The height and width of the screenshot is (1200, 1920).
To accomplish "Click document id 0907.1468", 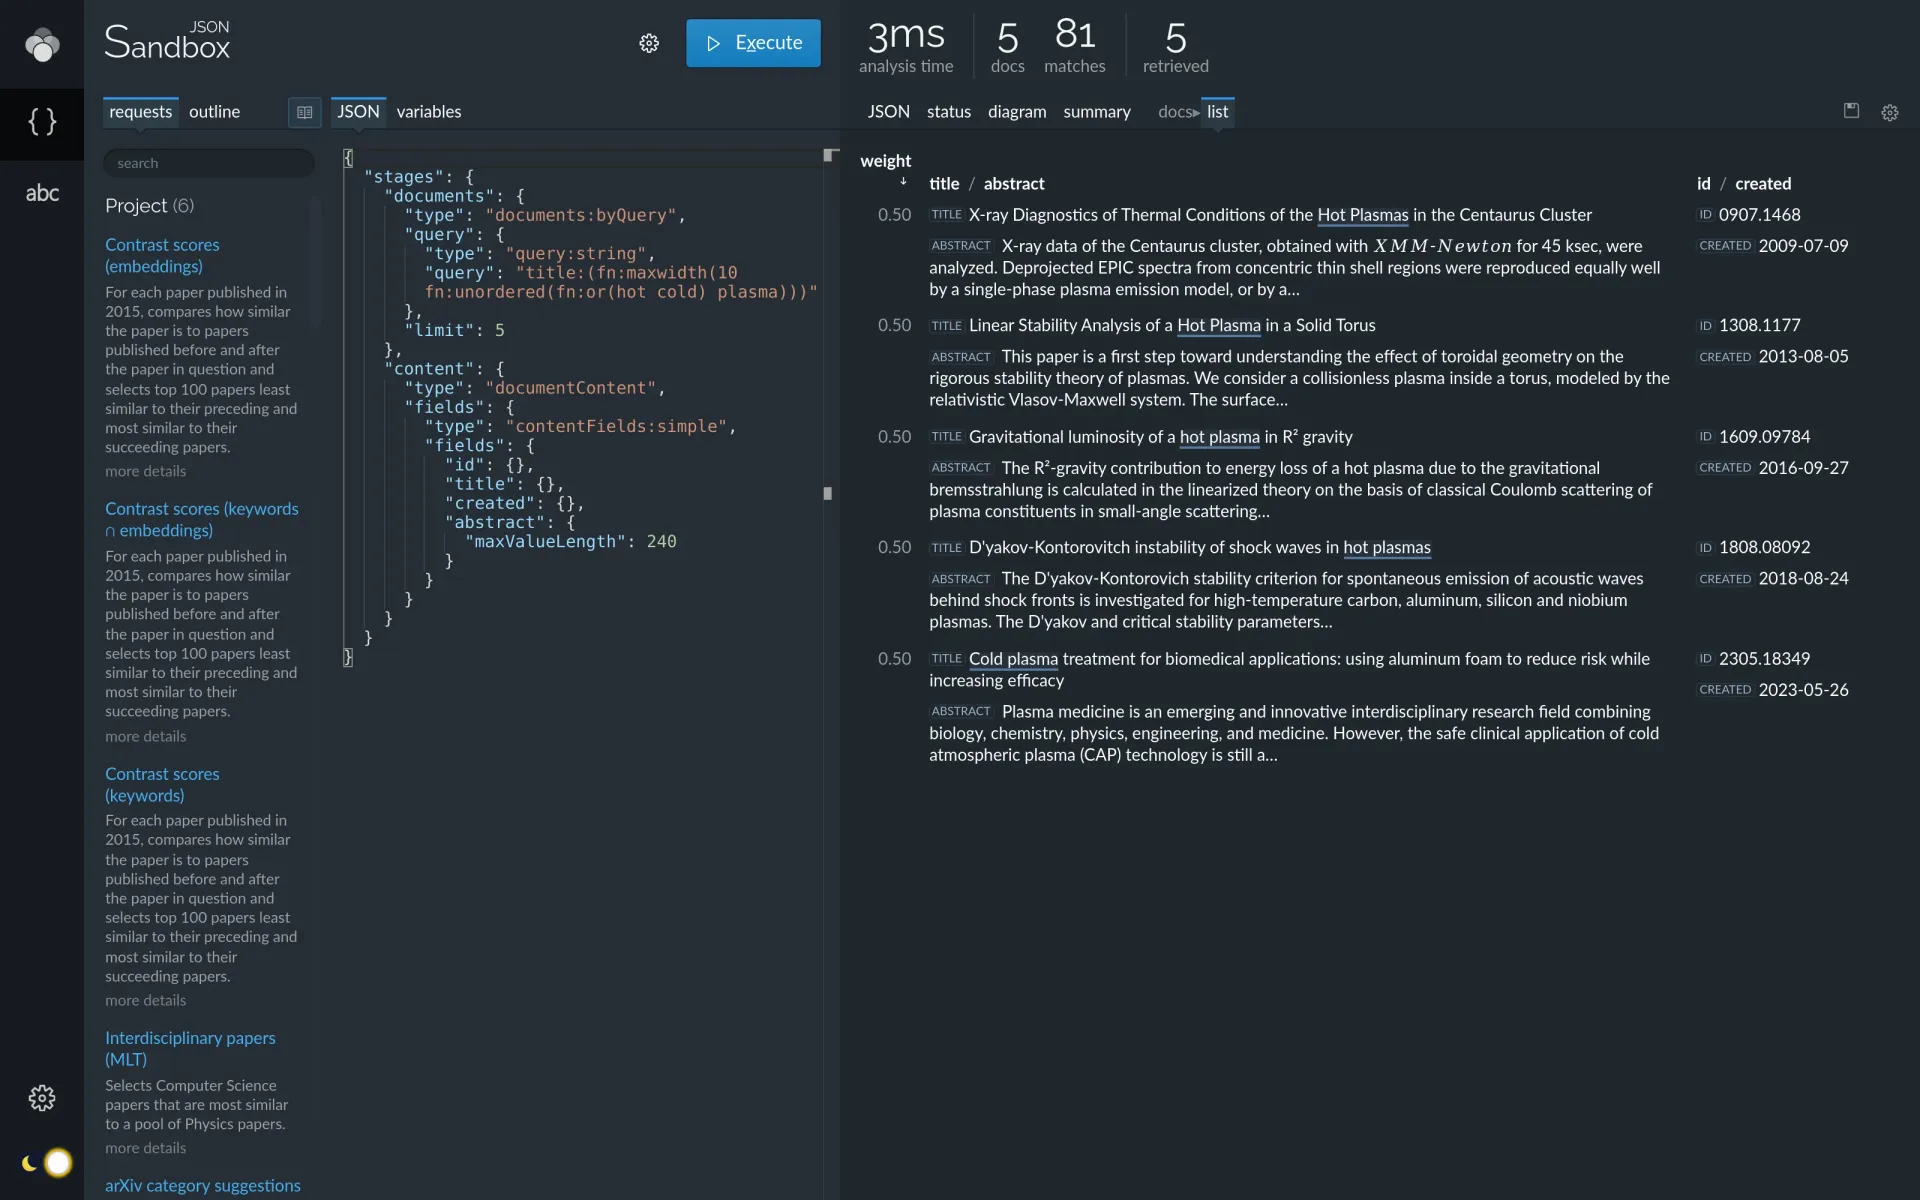I will pyautogui.click(x=1759, y=214).
